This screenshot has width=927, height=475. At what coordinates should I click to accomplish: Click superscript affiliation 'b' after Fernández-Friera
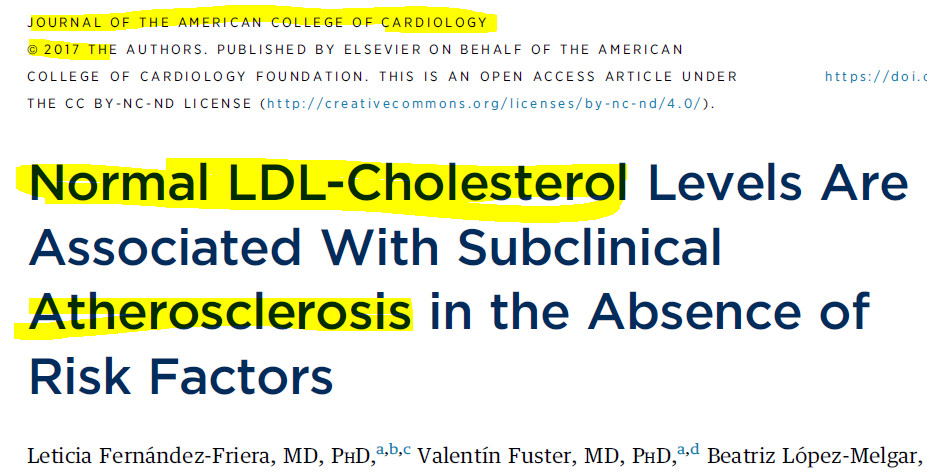[393, 449]
